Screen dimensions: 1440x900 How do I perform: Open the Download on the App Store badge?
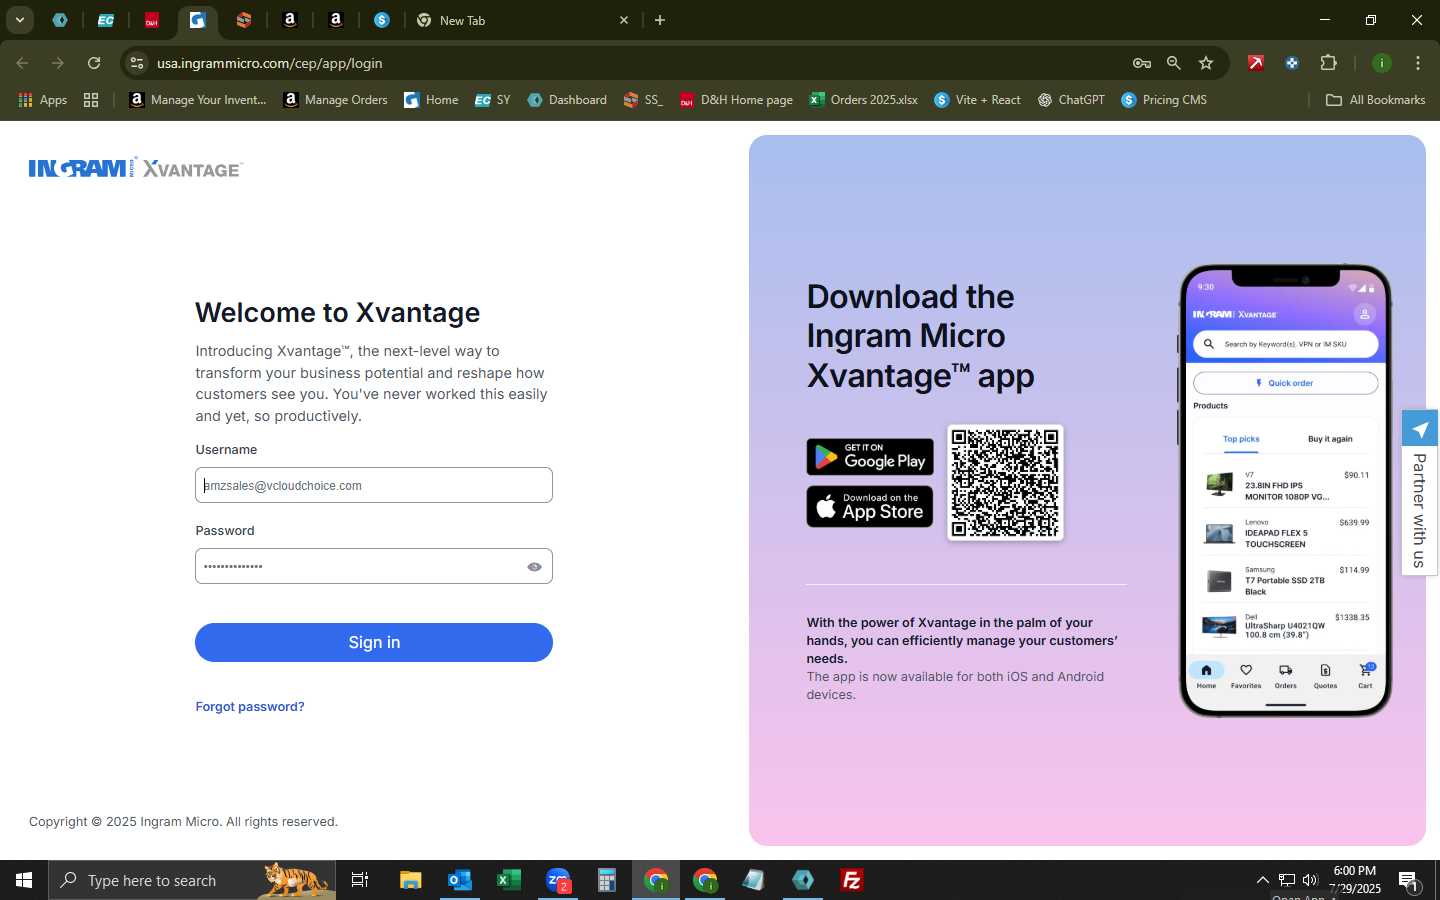[x=870, y=507]
